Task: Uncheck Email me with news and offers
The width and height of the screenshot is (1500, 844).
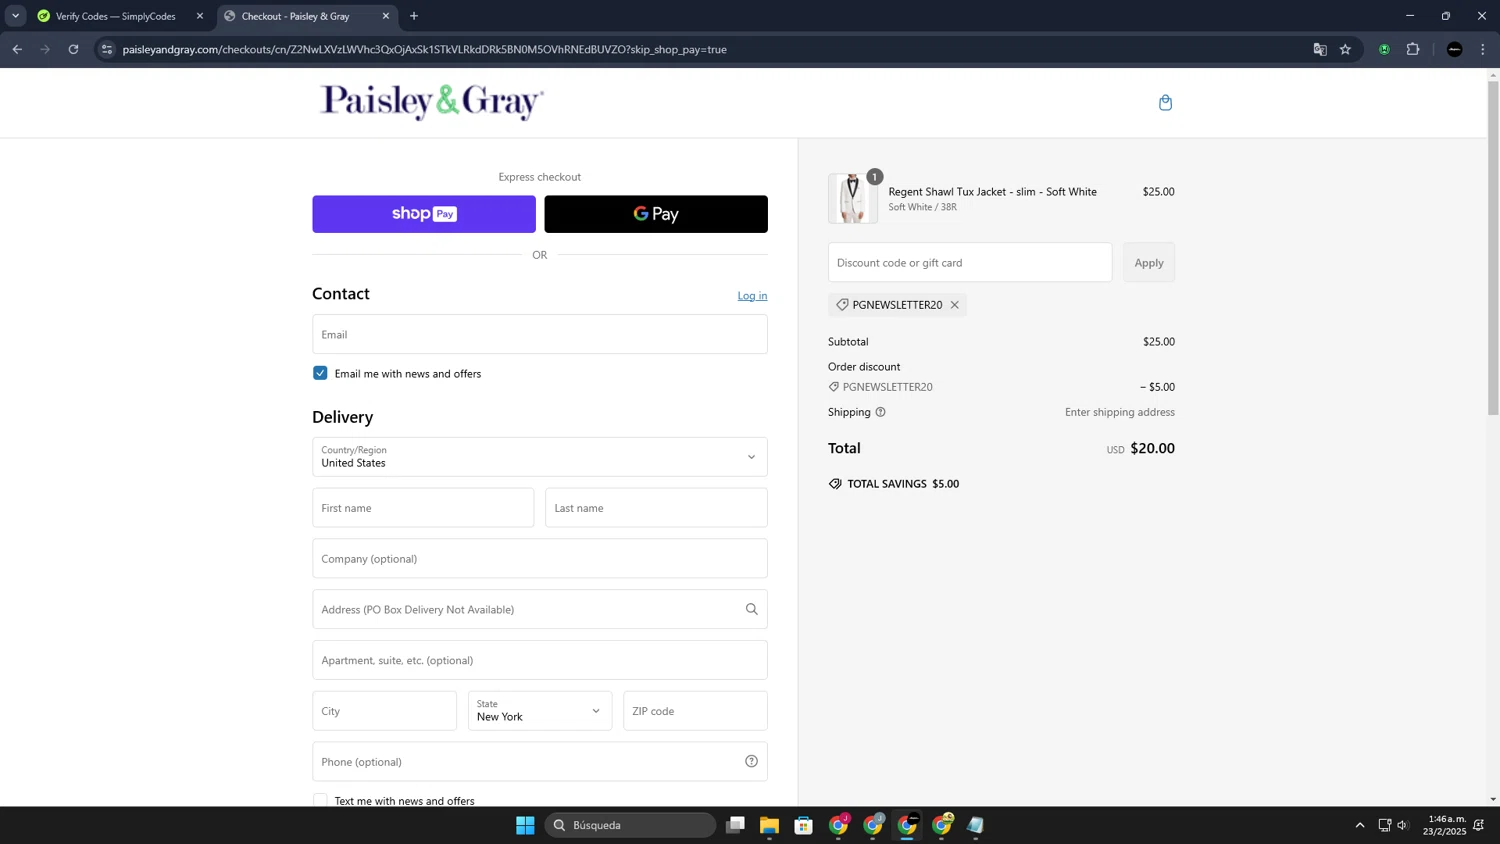Action: (320, 373)
